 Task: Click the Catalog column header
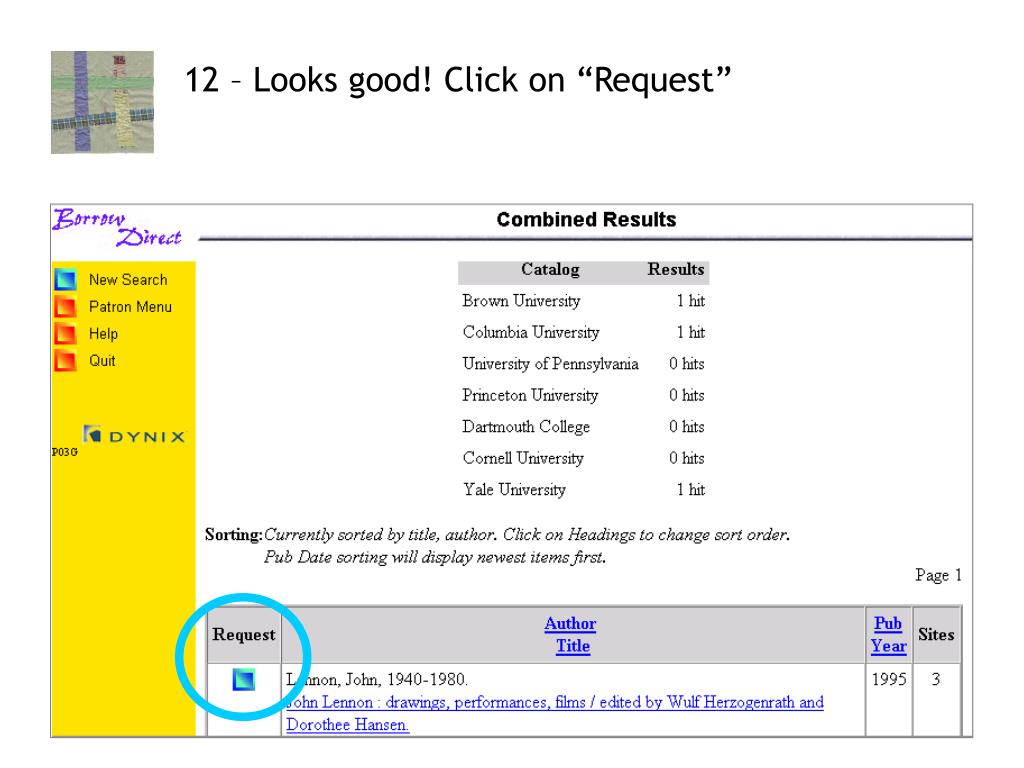550,269
